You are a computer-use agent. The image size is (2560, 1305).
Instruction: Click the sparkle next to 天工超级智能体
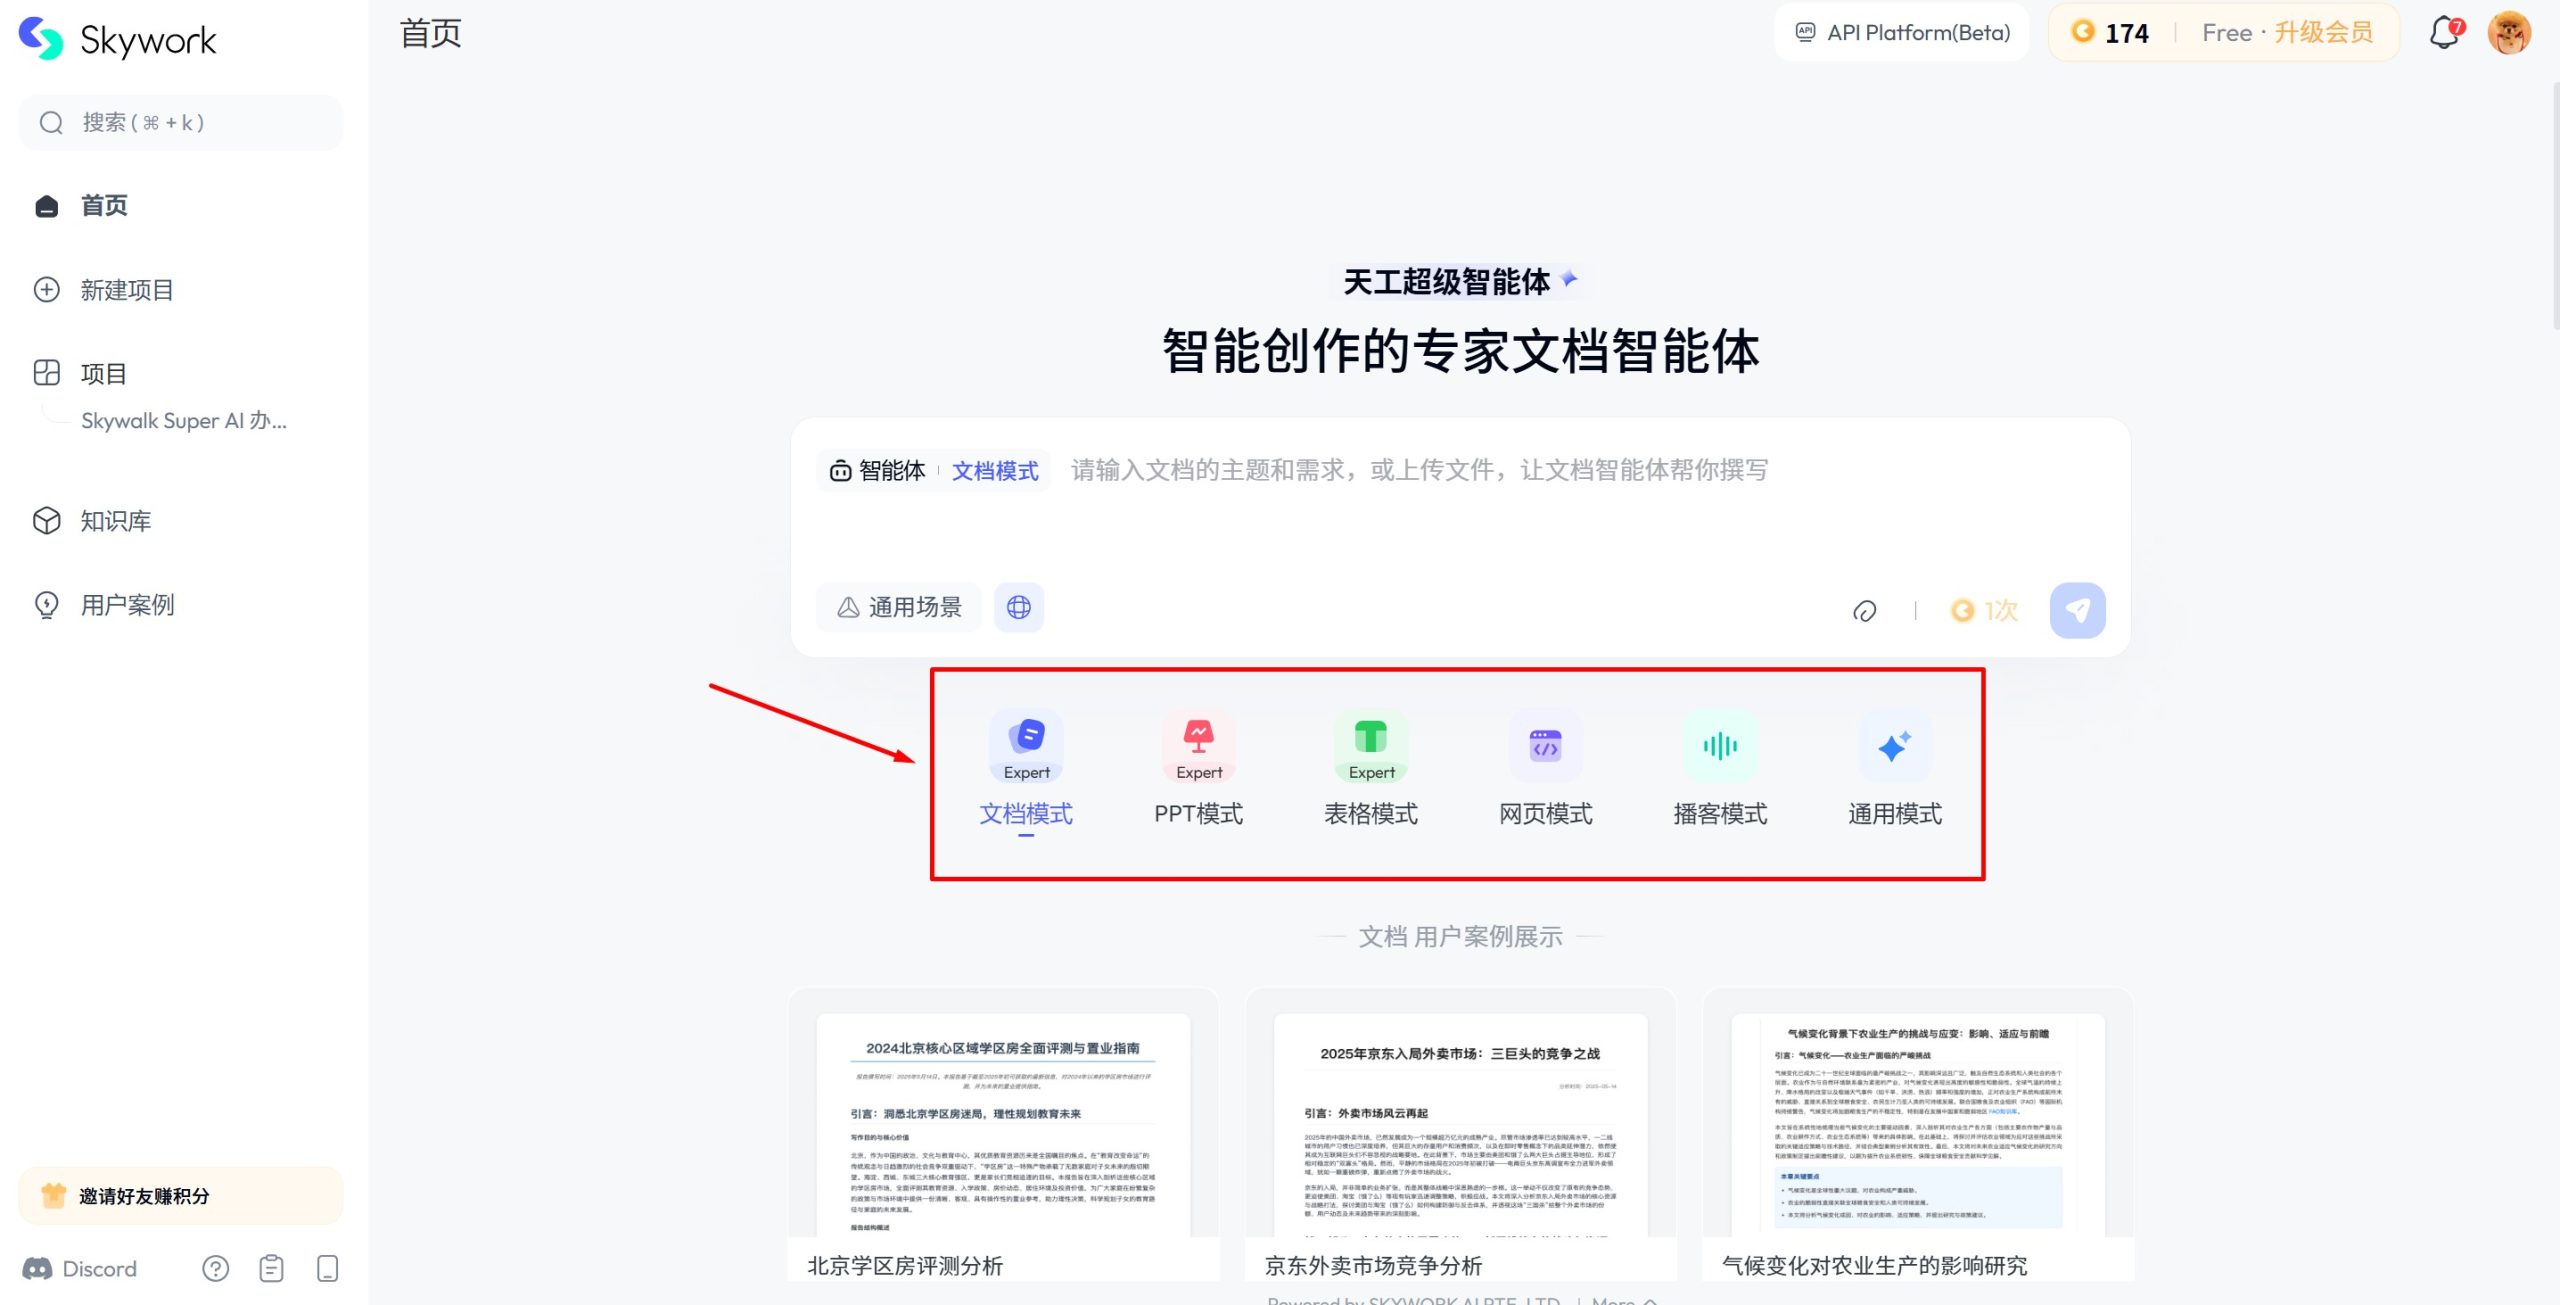(x=1569, y=279)
